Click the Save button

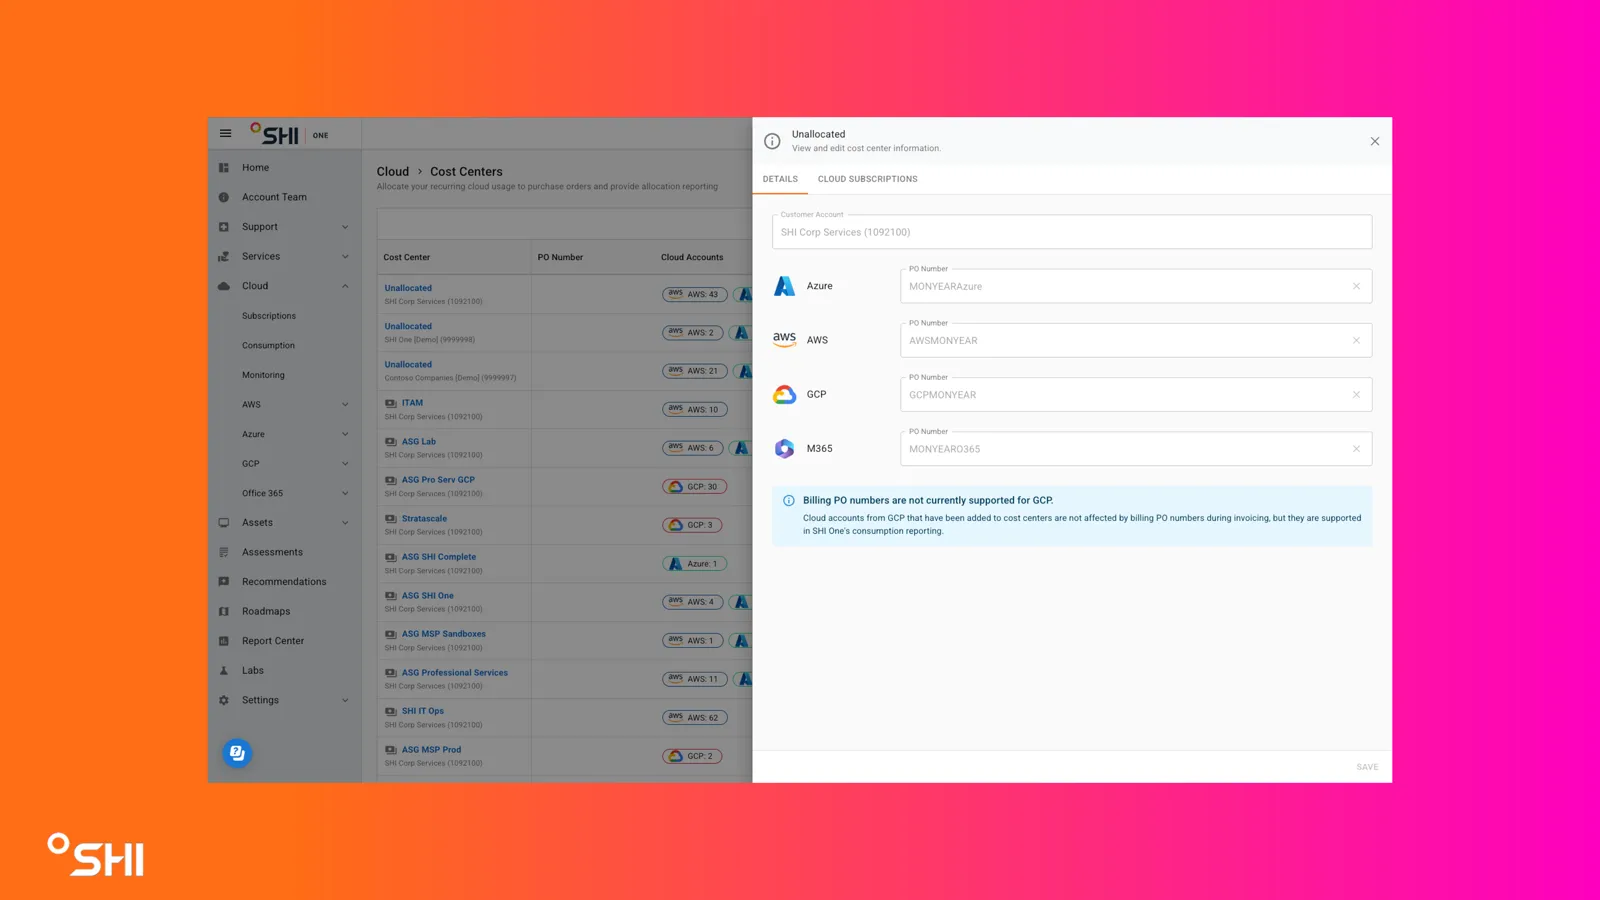pyautogui.click(x=1367, y=767)
